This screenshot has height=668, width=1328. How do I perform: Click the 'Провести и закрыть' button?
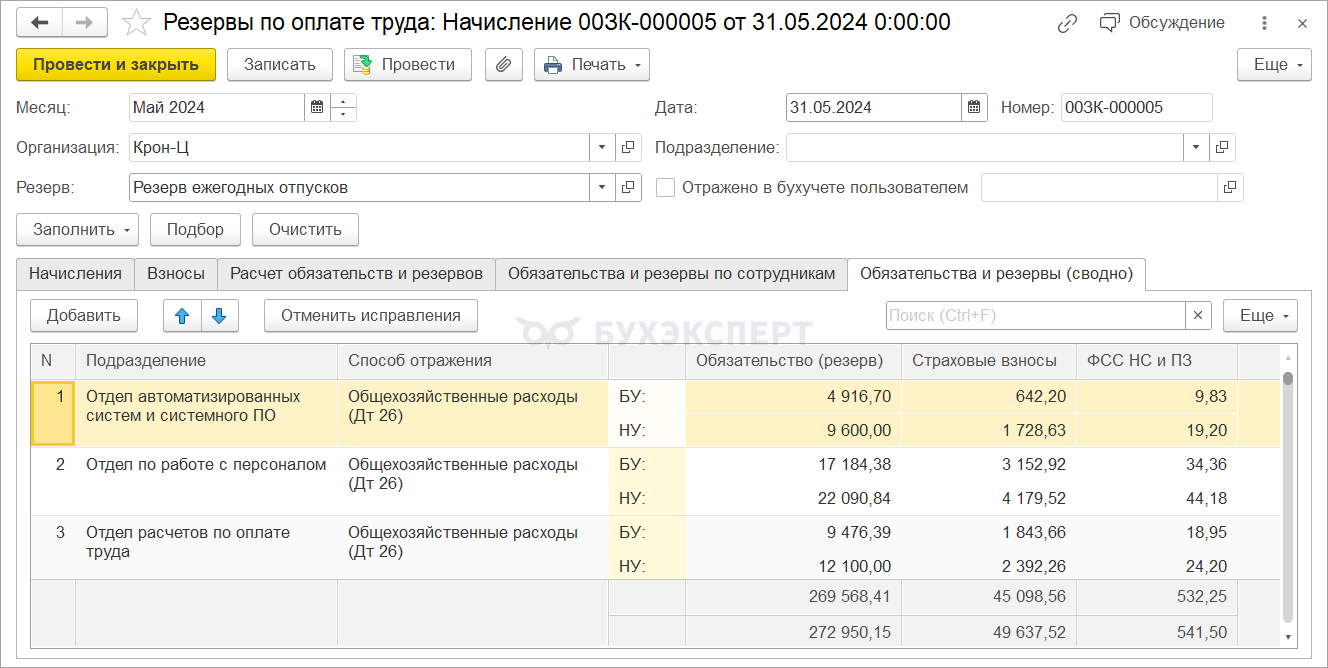point(116,65)
